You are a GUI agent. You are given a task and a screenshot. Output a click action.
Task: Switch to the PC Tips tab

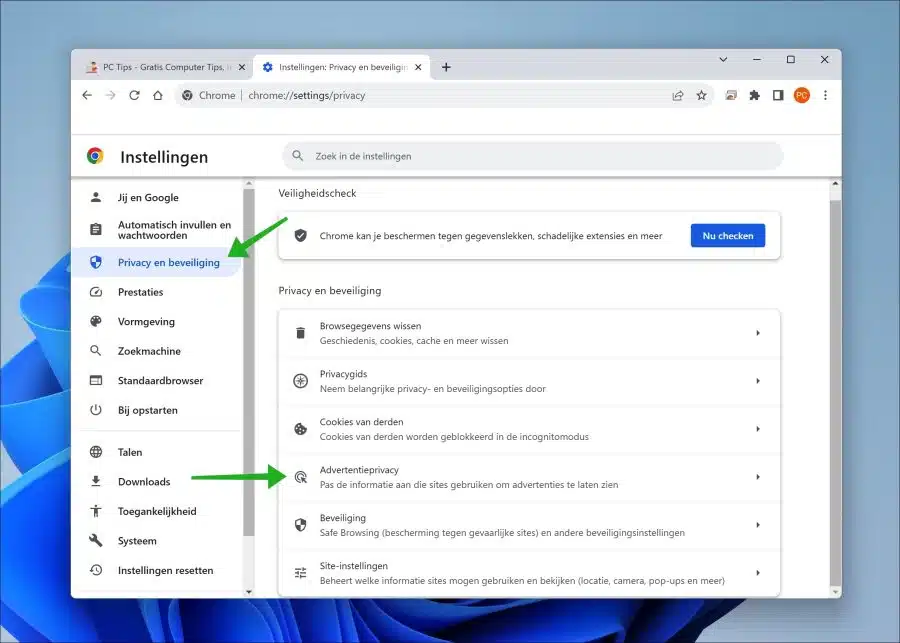tap(166, 67)
